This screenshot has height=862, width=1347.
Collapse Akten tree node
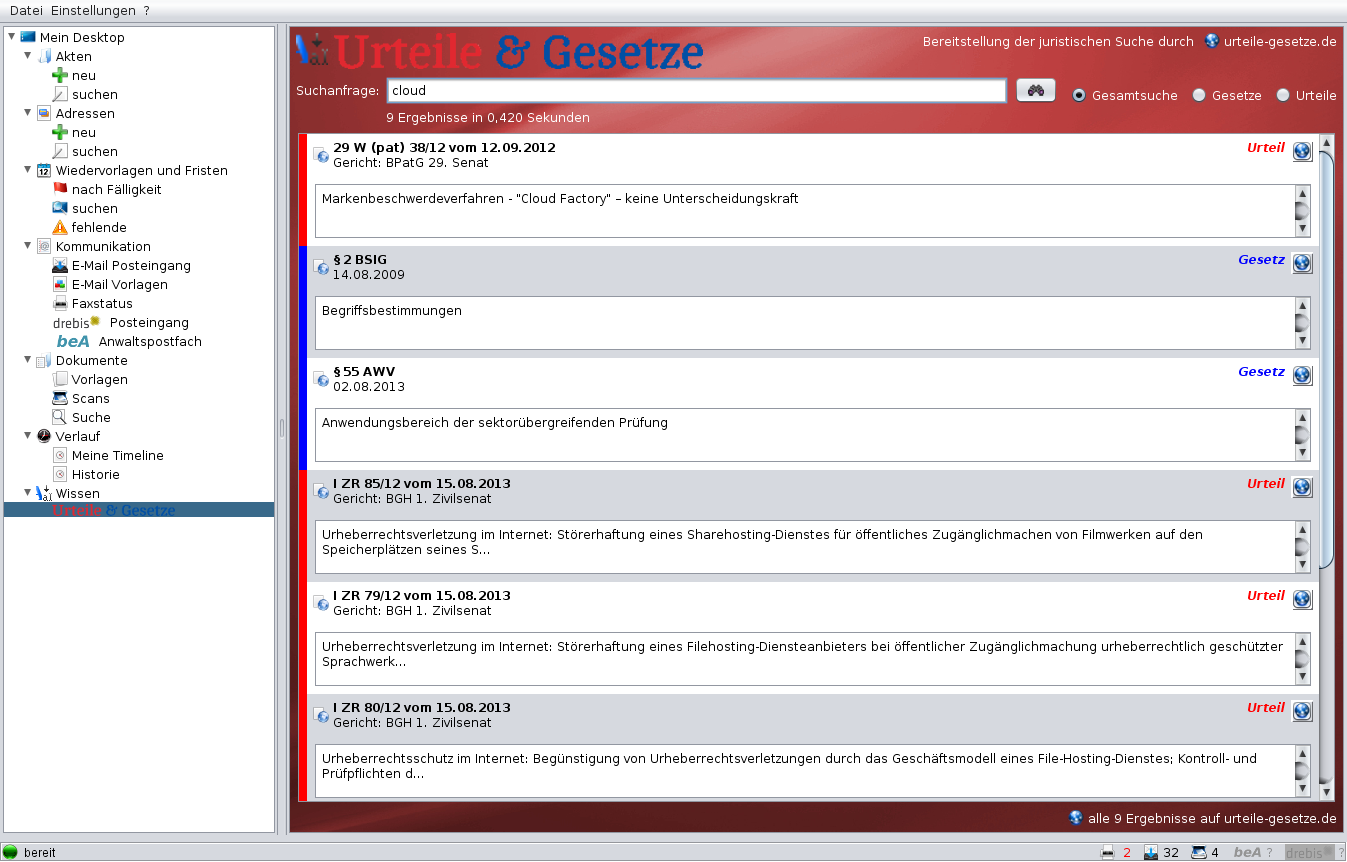point(27,56)
